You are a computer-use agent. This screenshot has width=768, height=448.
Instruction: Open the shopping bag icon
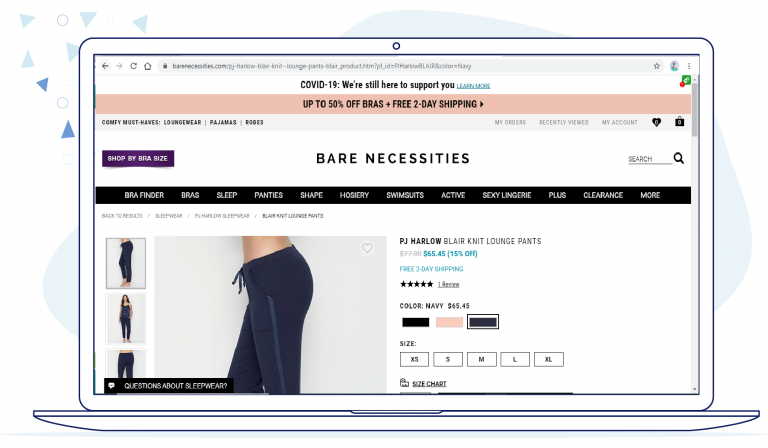coord(679,121)
